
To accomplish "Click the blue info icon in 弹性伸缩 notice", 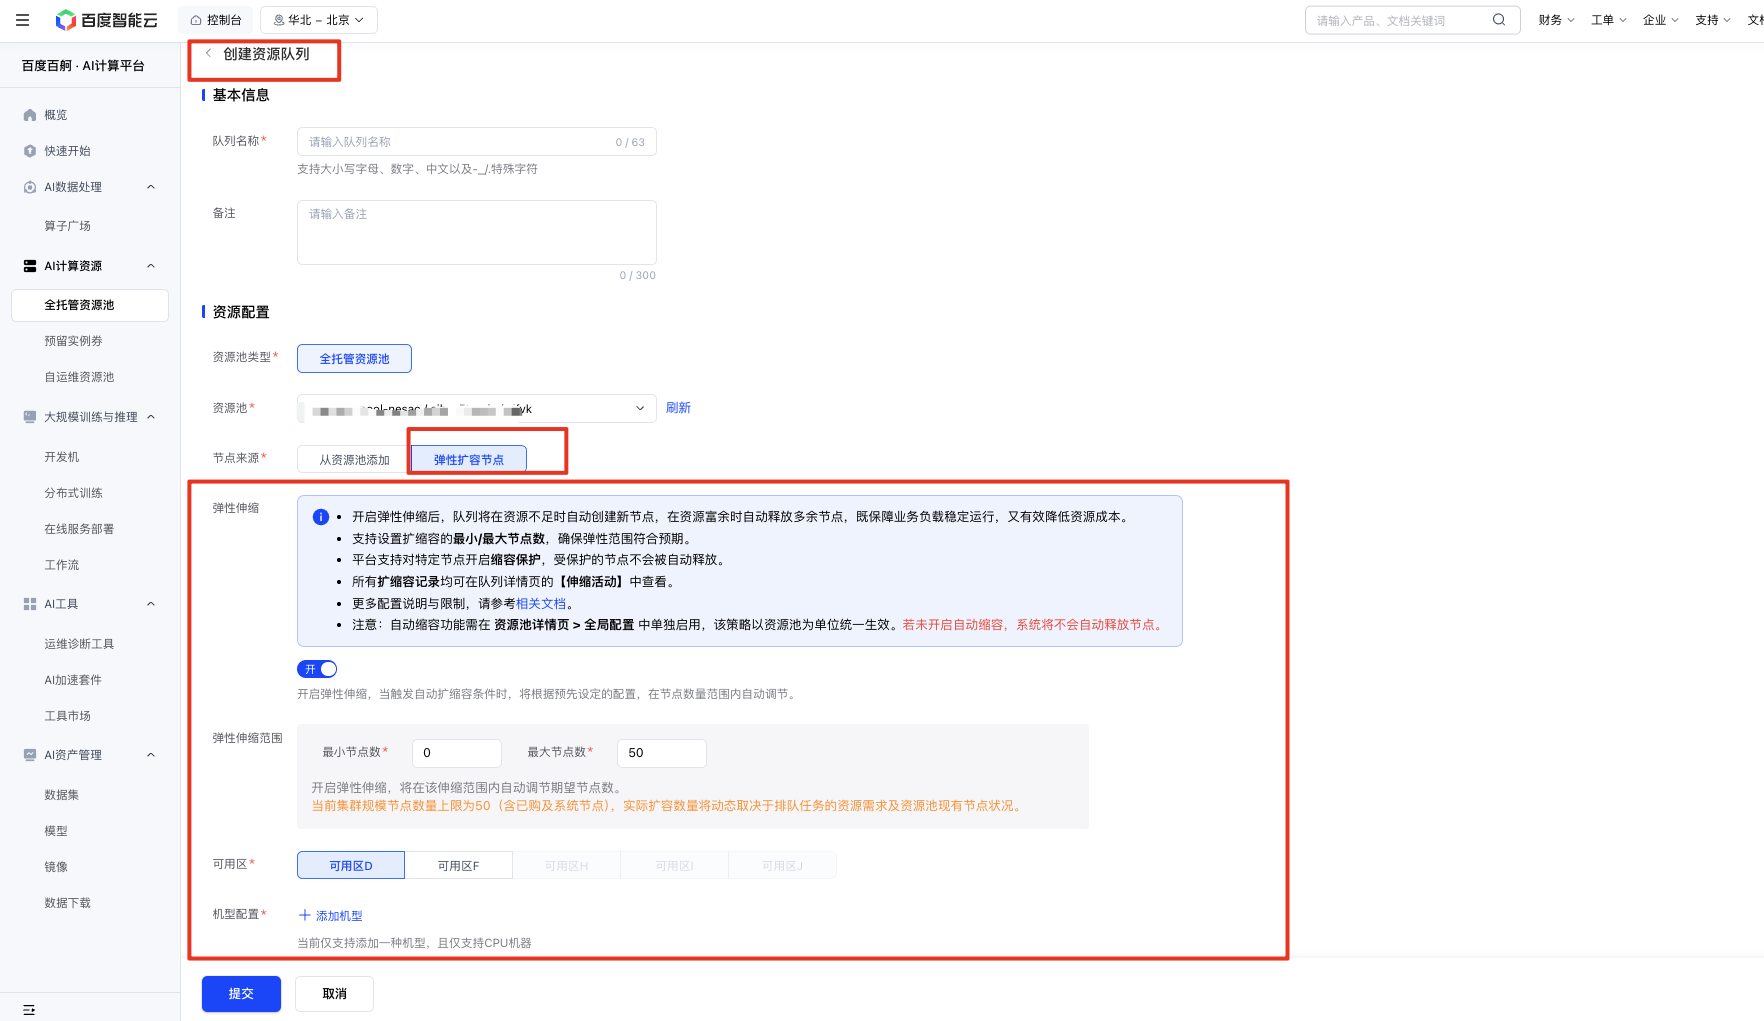I will tap(321, 517).
